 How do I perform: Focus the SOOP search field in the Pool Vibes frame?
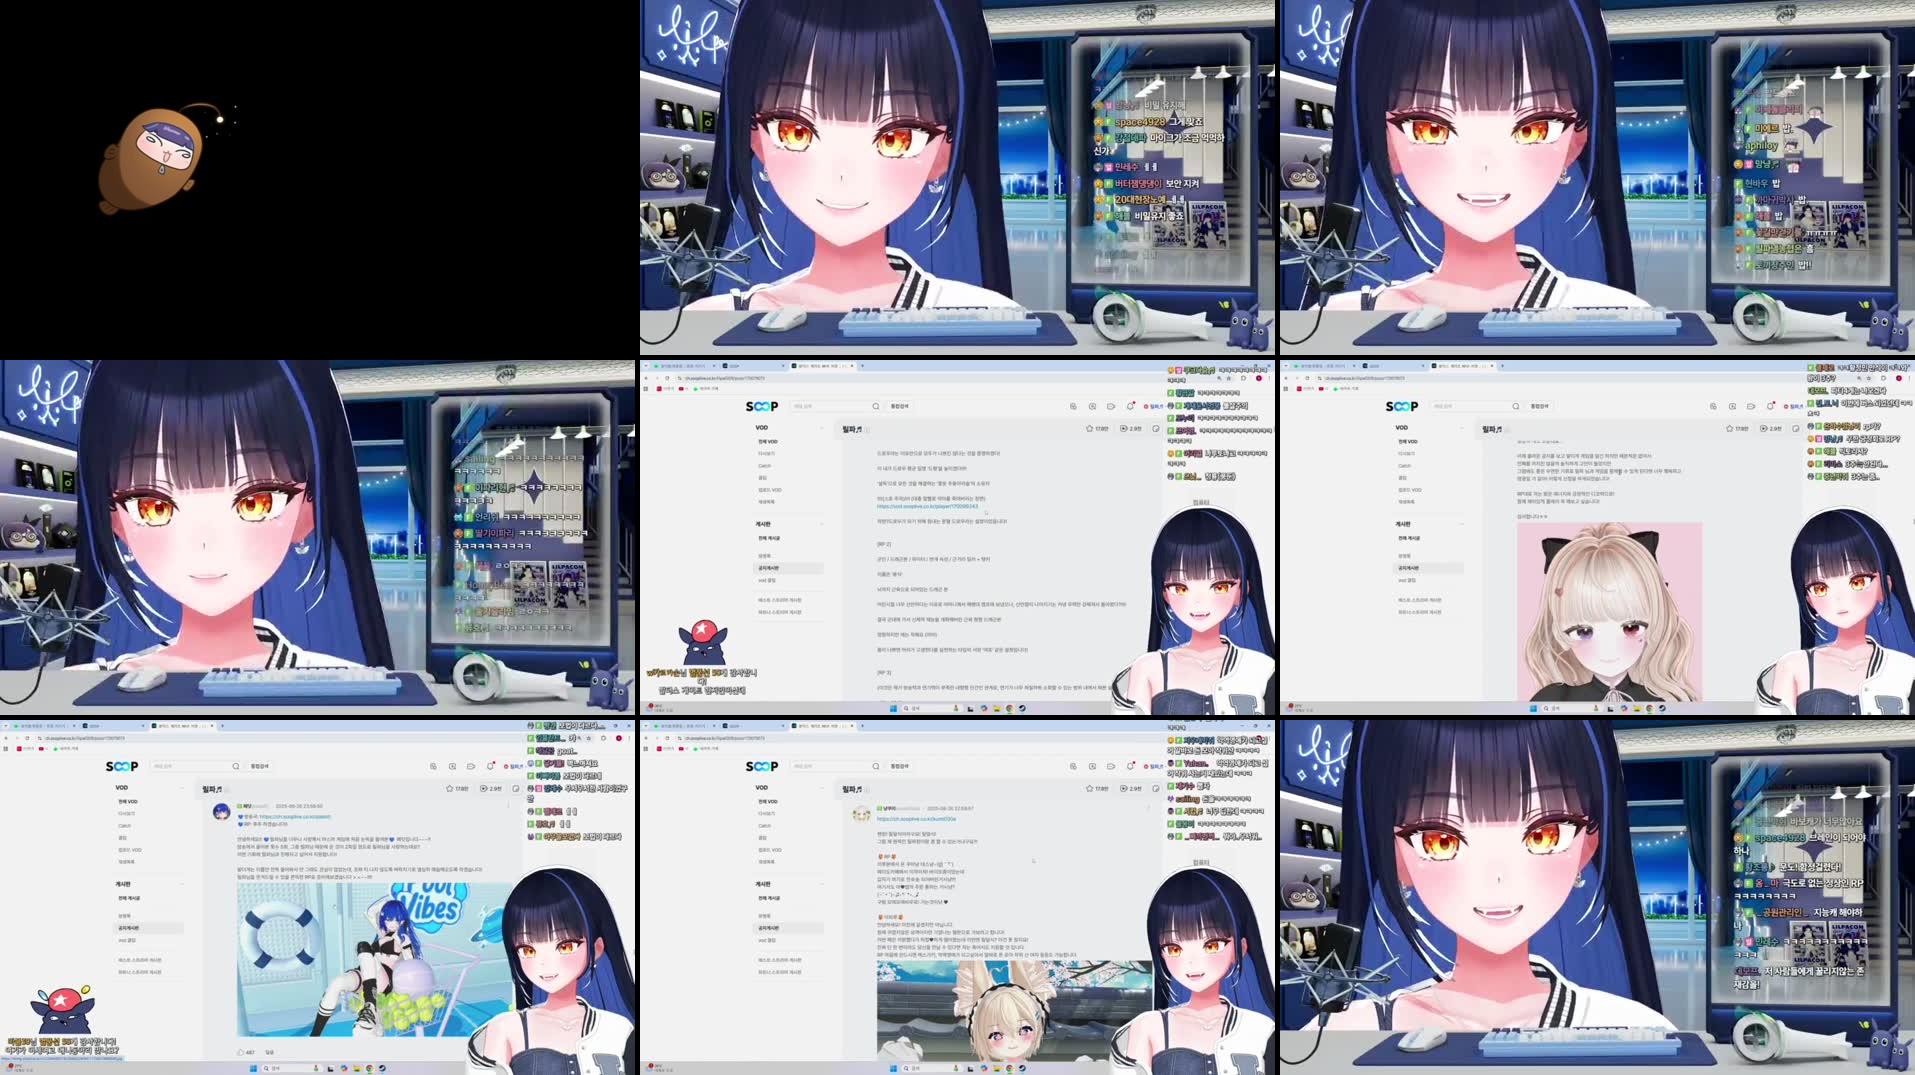pos(190,766)
